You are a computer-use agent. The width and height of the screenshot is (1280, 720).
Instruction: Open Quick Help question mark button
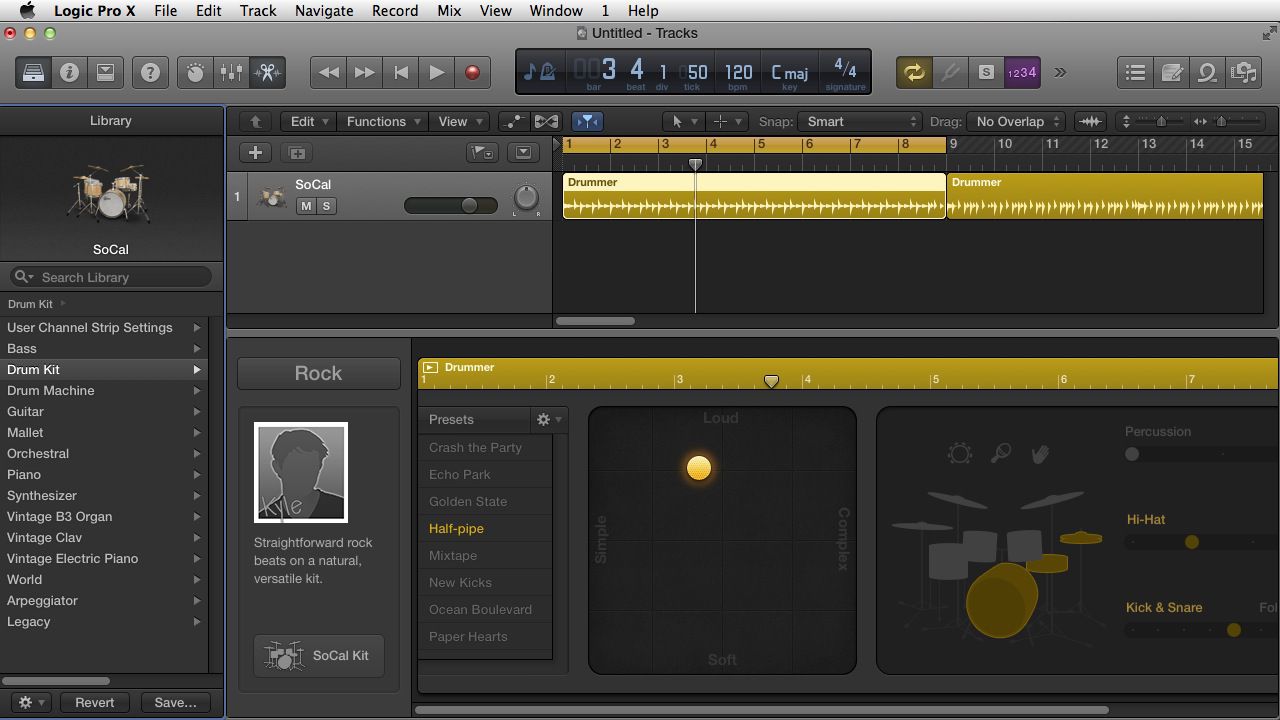150,72
